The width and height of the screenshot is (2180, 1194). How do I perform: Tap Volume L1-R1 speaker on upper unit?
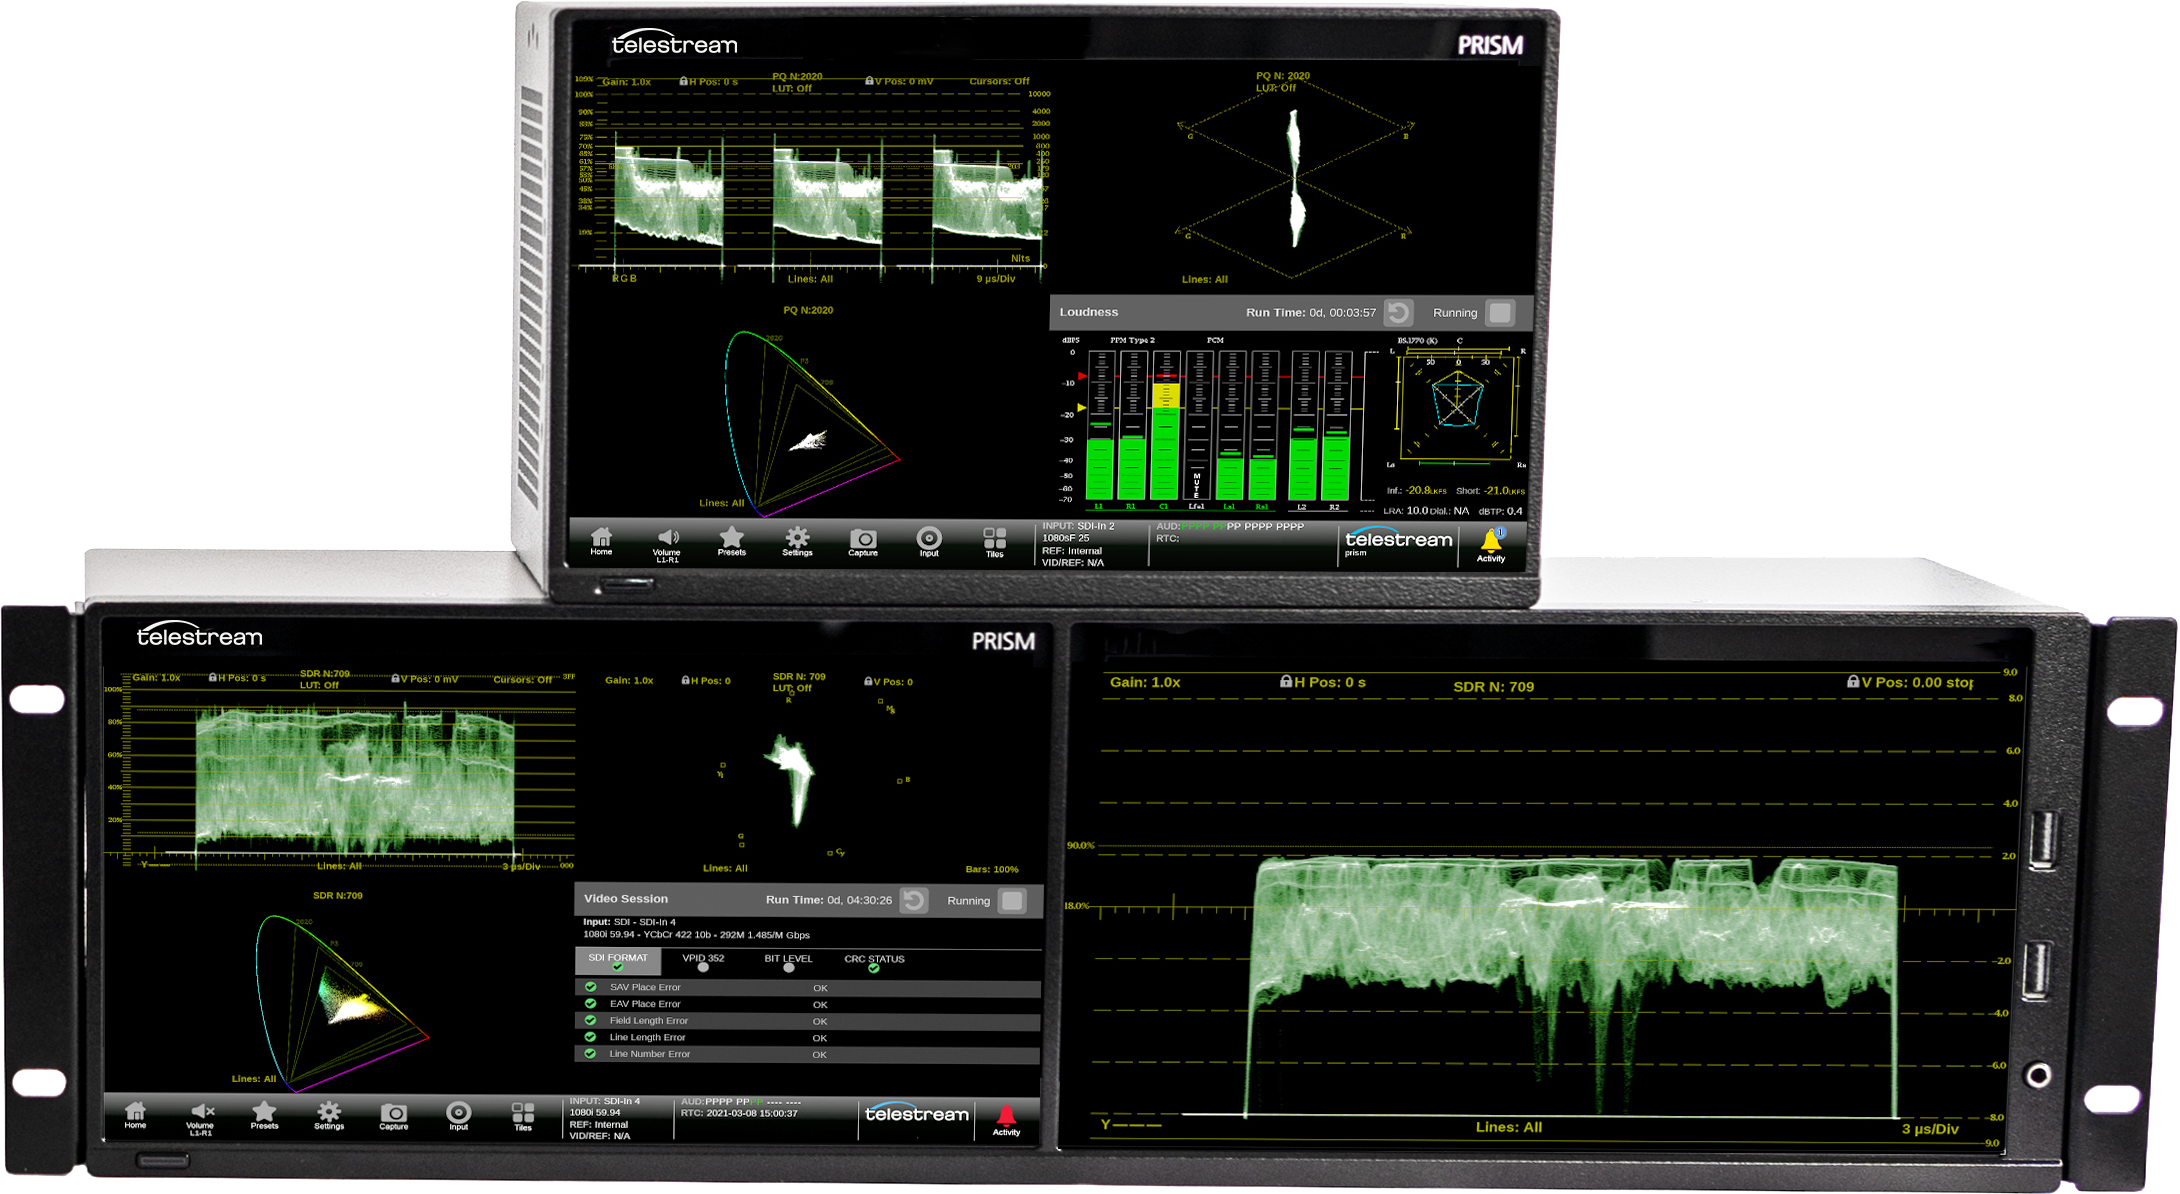[x=667, y=544]
